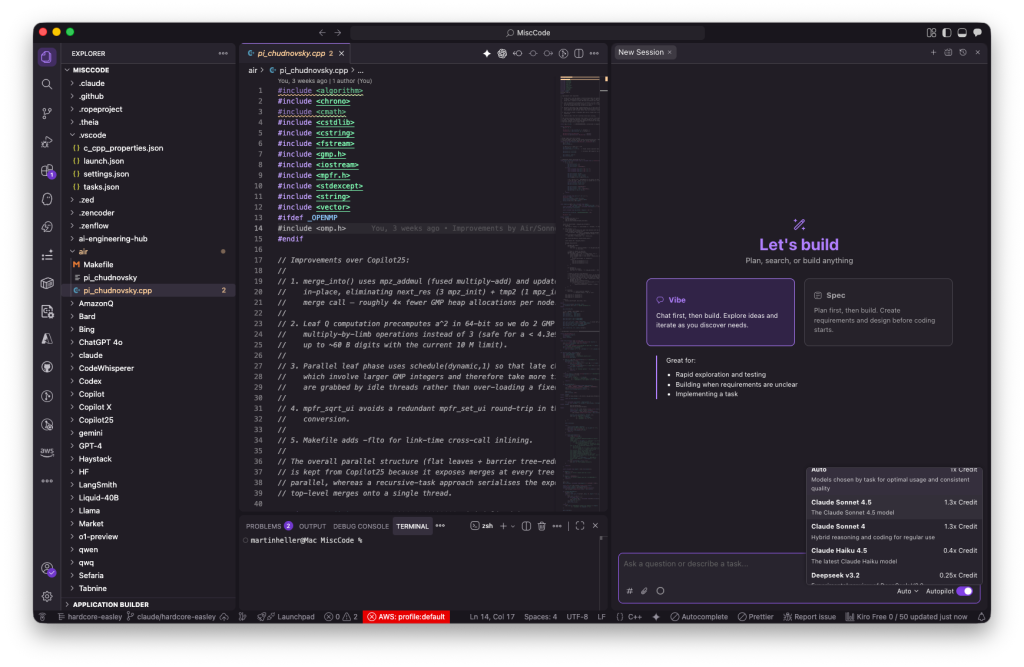
Task: Open launch.json in the explorer
Action: coord(103,161)
